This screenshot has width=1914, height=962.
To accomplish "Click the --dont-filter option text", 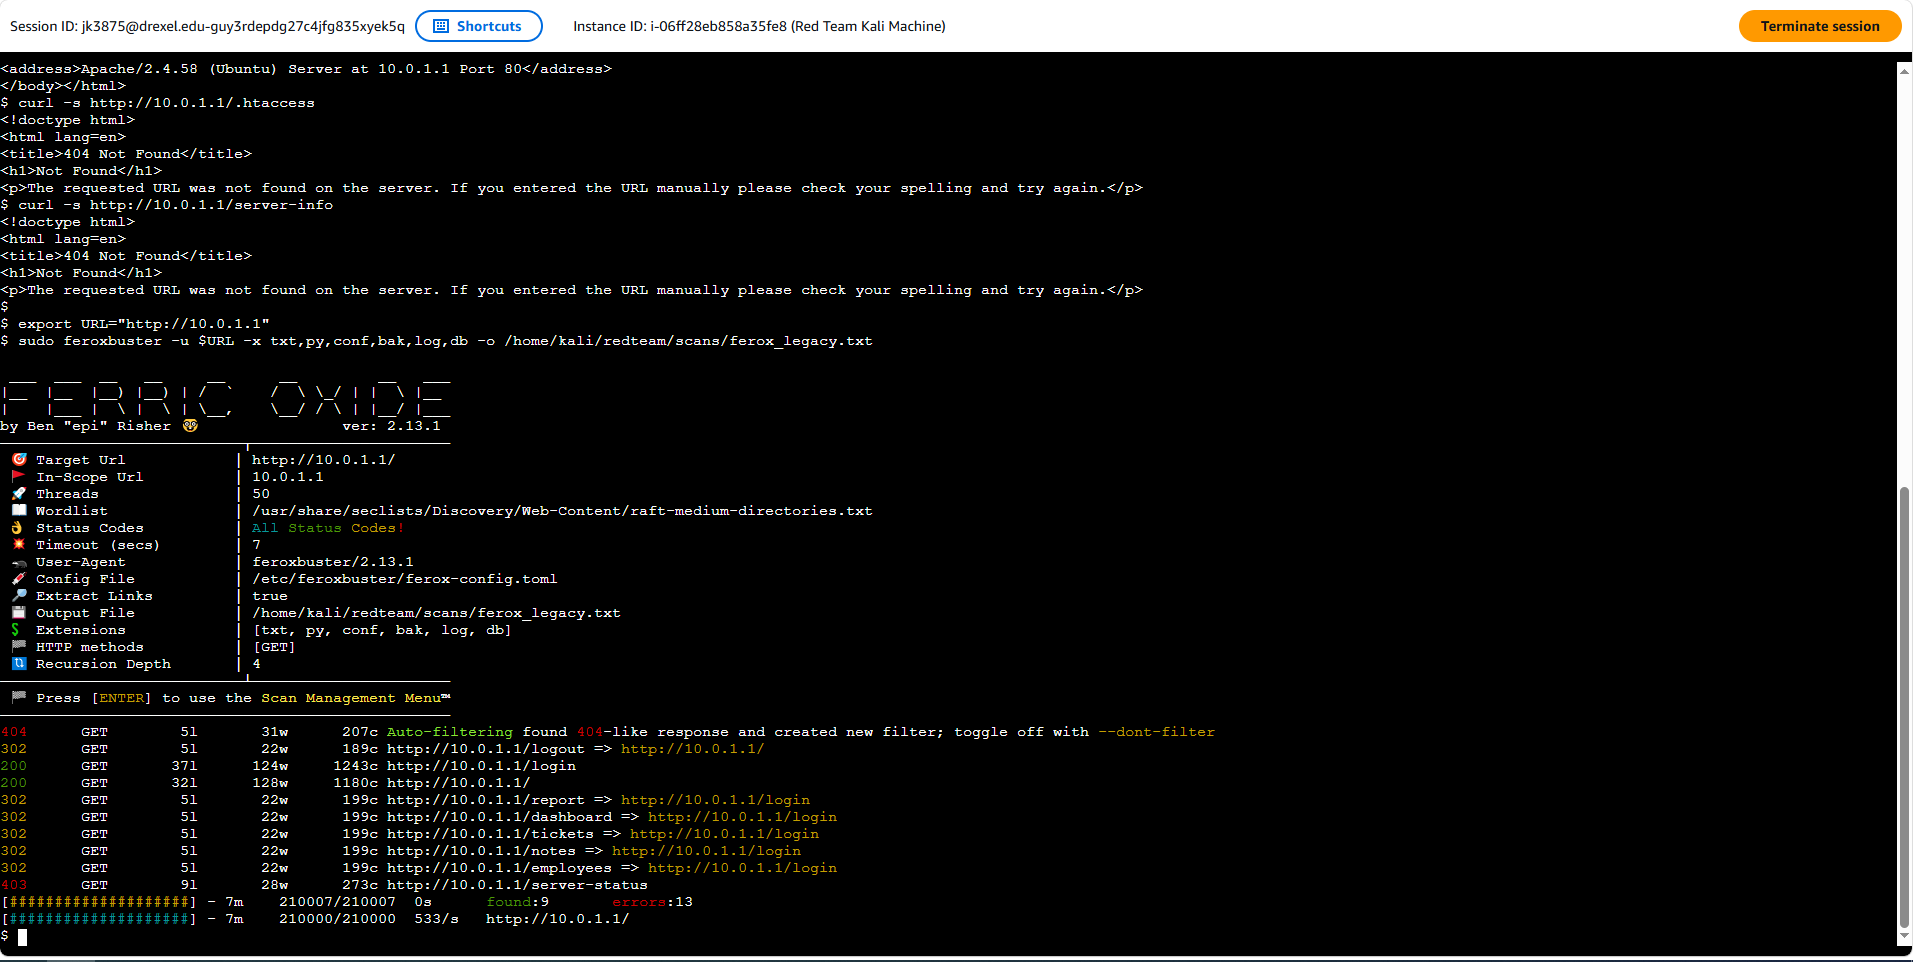I will click(x=1156, y=731).
